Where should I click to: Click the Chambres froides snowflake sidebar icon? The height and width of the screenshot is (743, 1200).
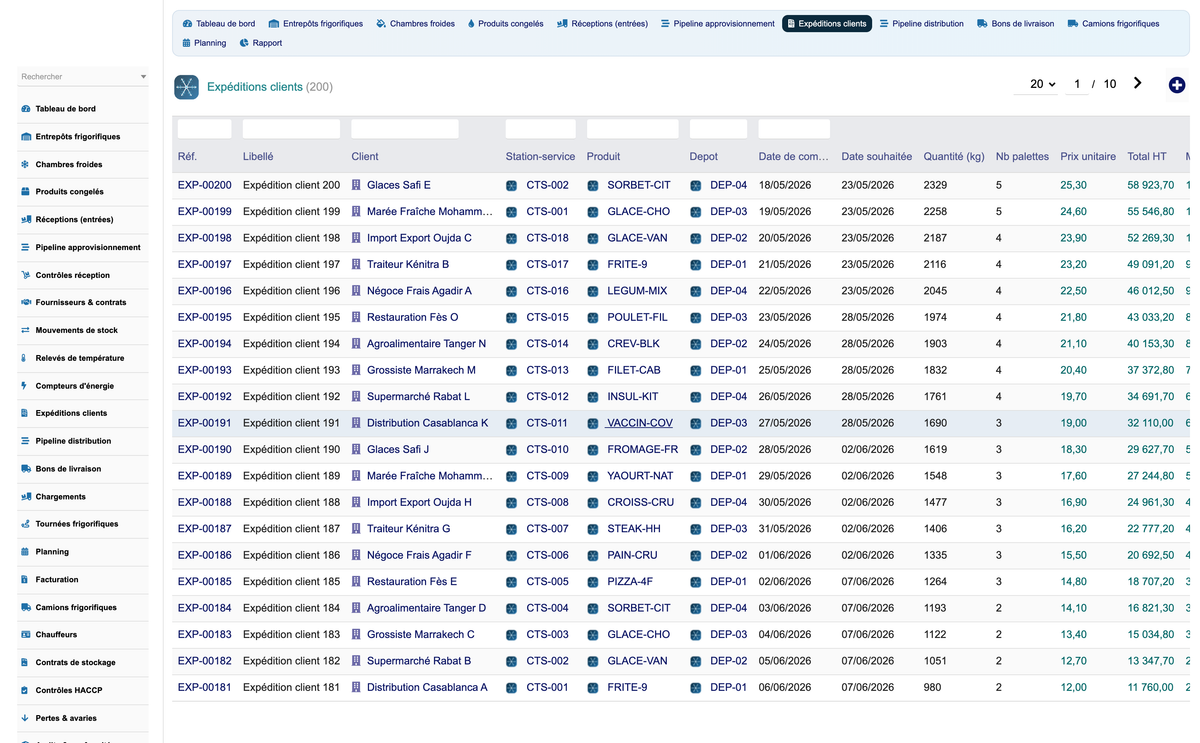(25, 164)
